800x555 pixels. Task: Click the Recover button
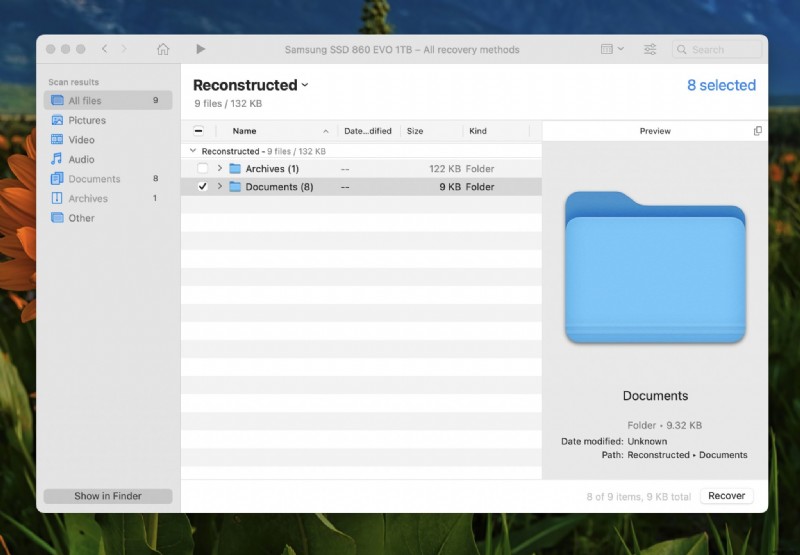pyautogui.click(x=727, y=496)
